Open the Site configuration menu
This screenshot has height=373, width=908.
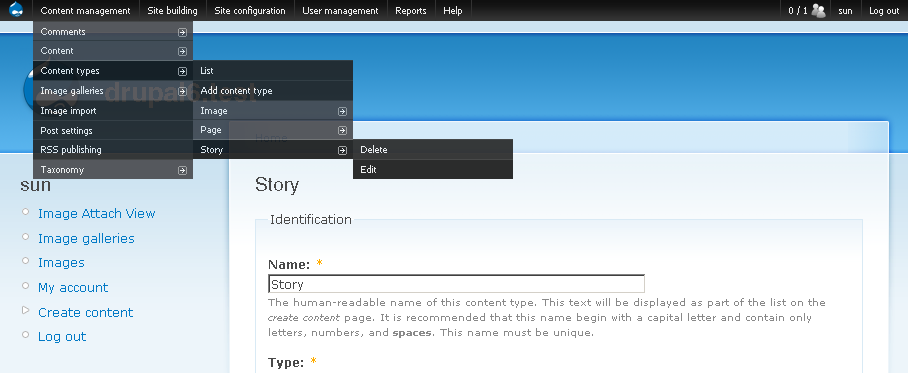[250, 10]
